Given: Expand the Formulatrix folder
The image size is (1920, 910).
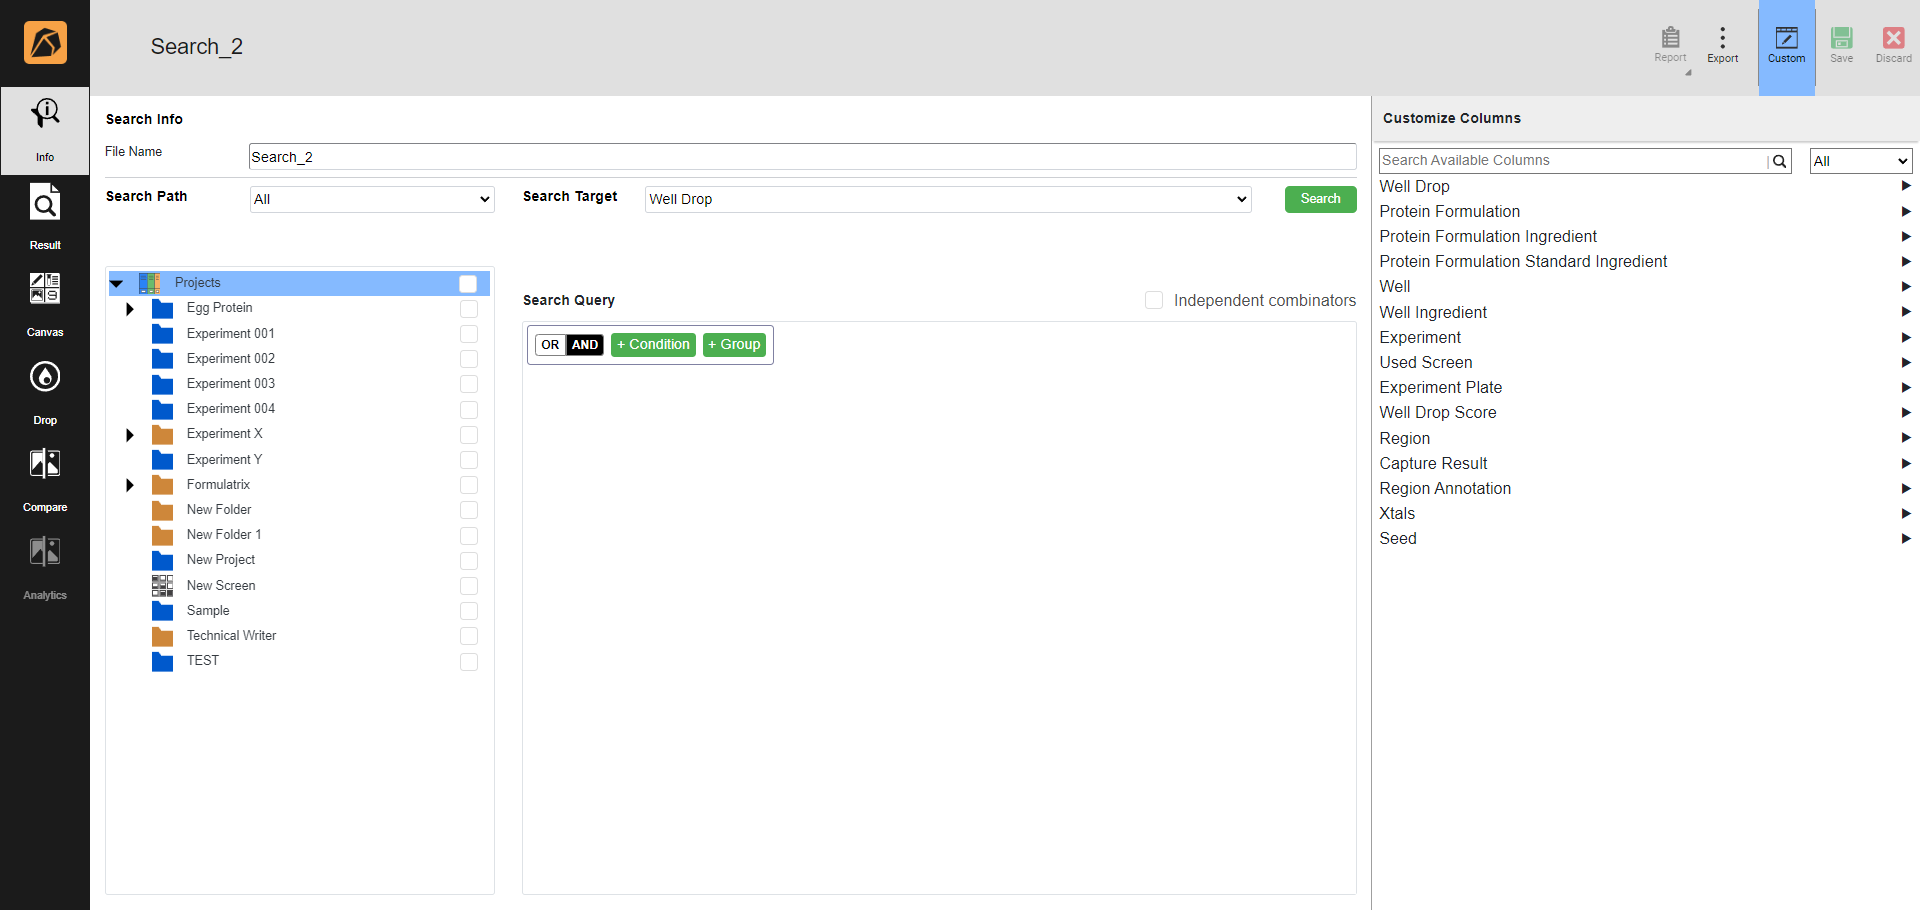Looking at the screenshot, I should (x=129, y=485).
